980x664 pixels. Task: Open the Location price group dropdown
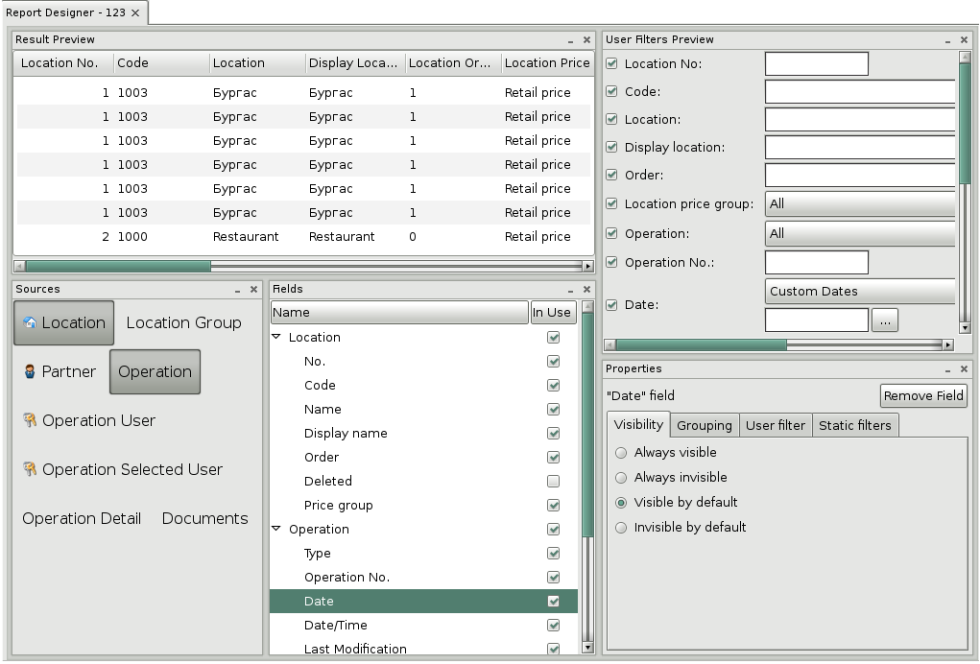(x=860, y=204)
